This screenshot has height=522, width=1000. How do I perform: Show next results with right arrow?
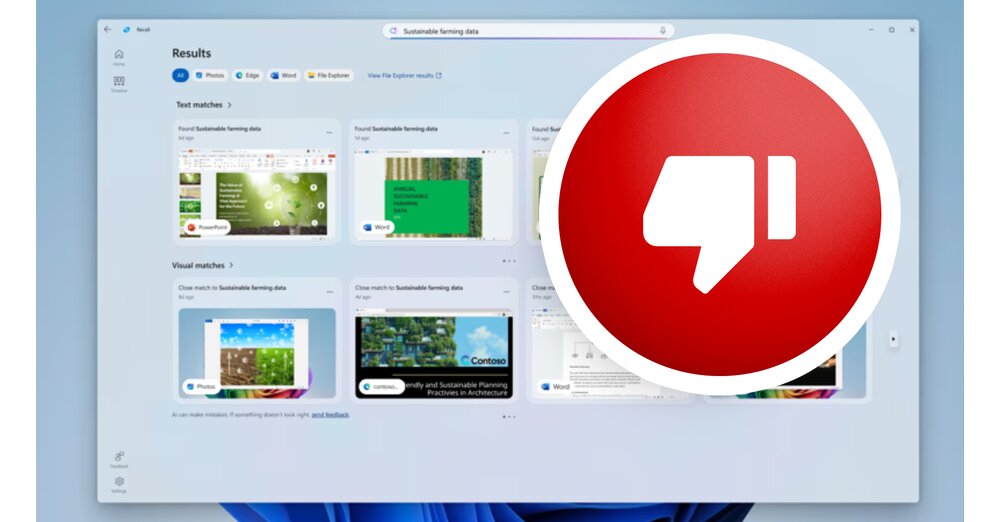pyautogui.click(x=893, y=339)
